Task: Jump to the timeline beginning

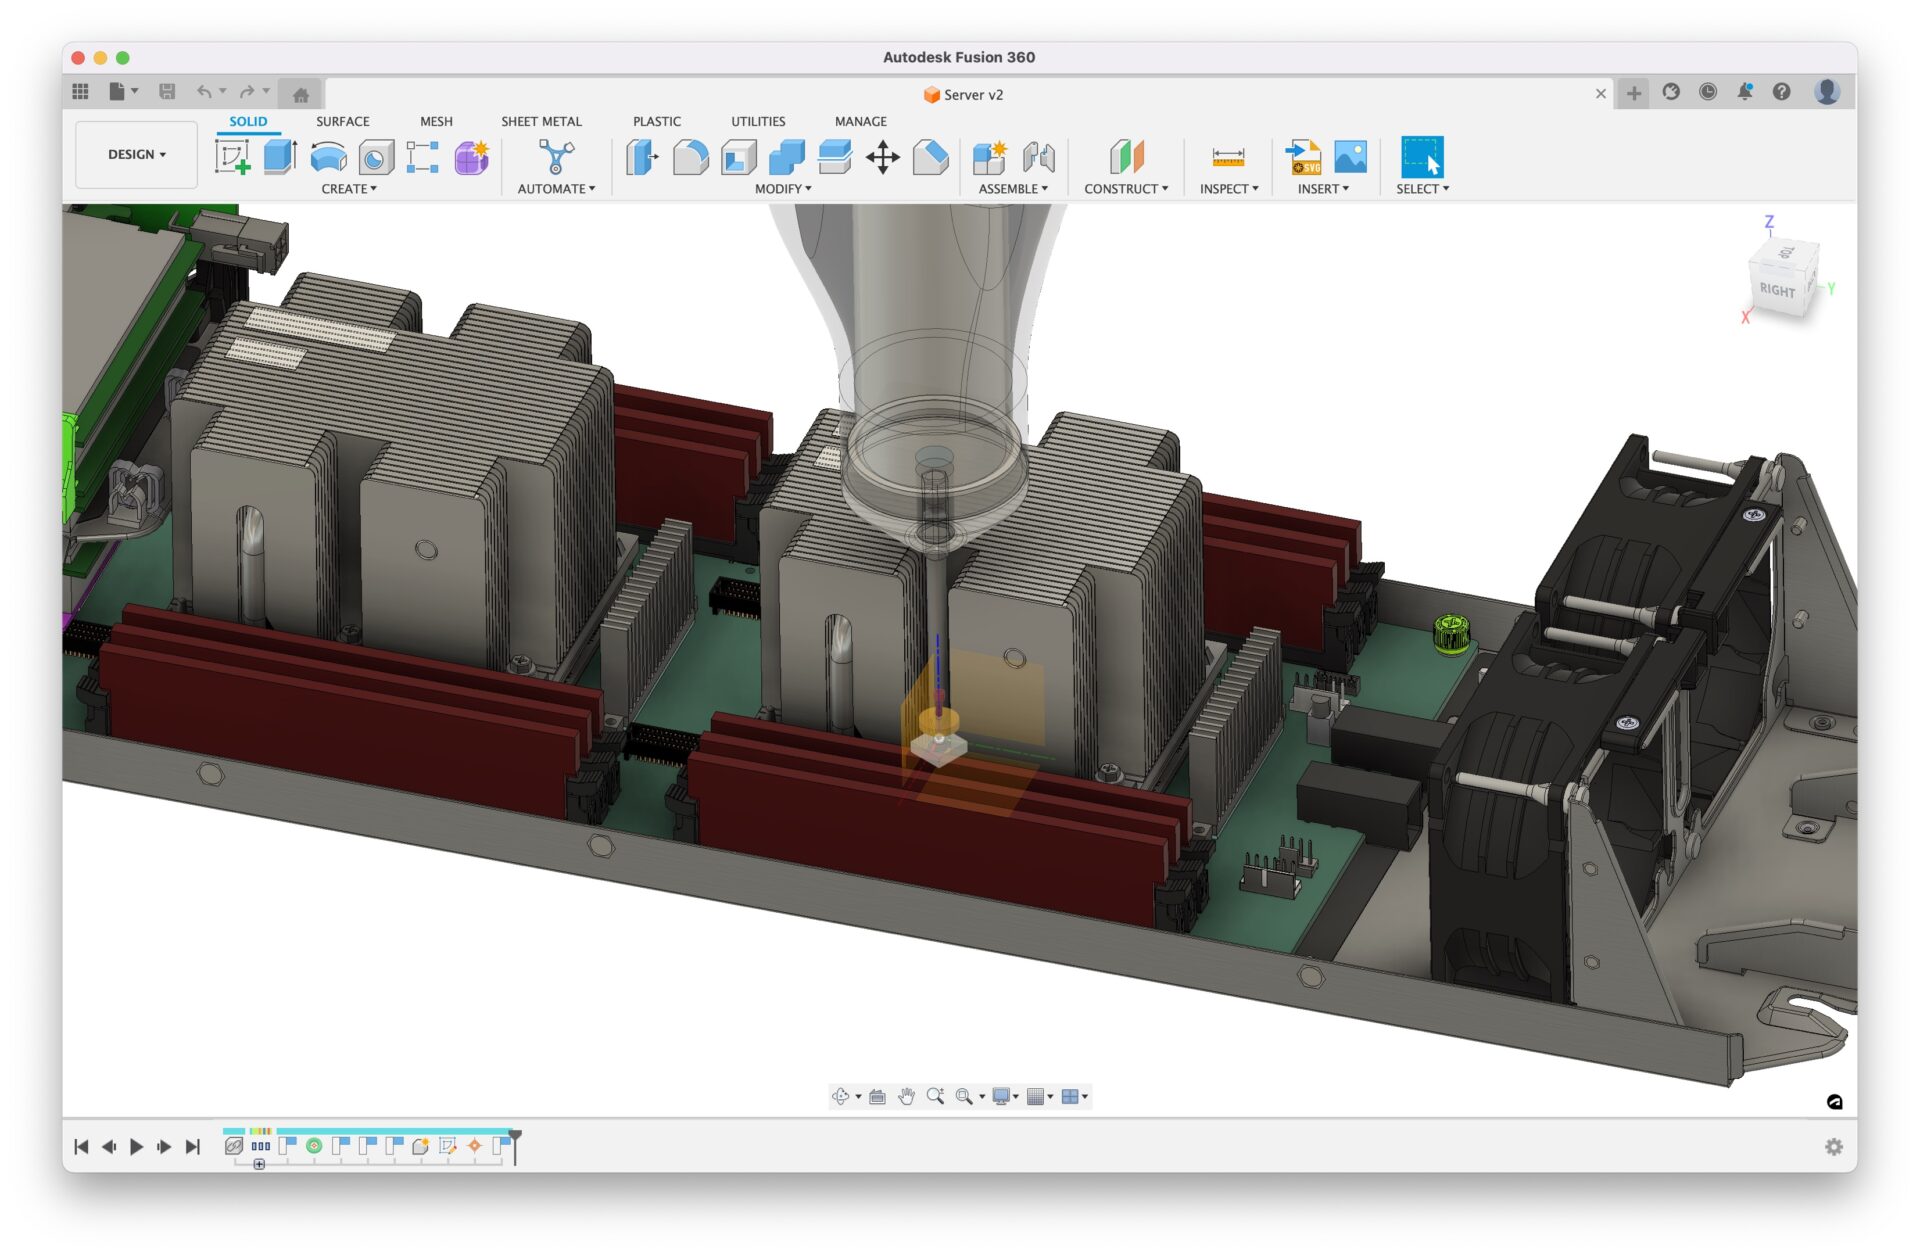Action: [81, 1146]
